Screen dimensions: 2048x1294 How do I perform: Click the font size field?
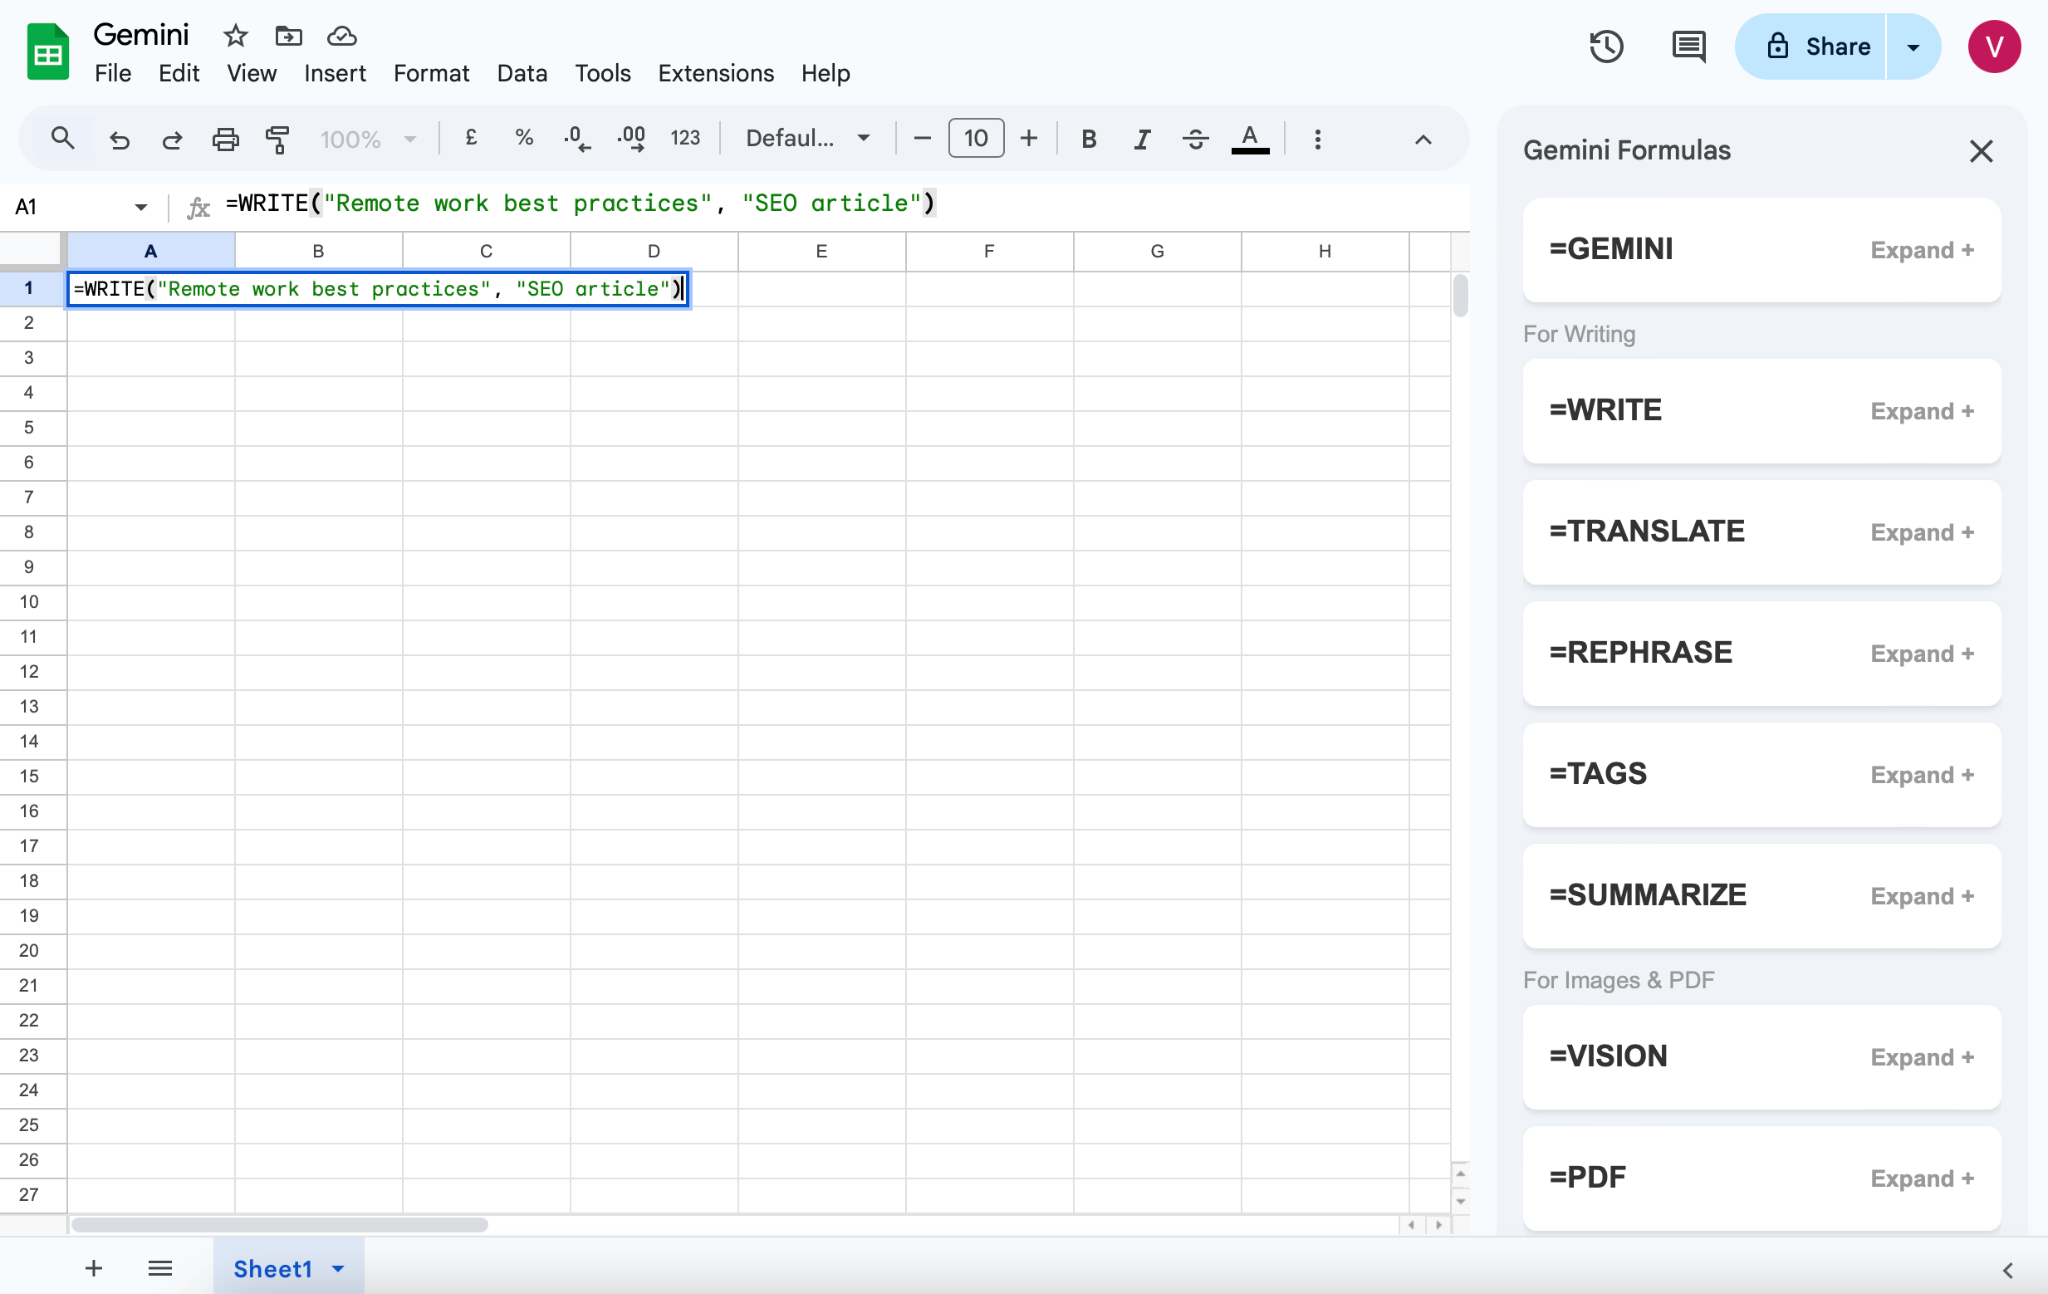click(x=976, y=138)
